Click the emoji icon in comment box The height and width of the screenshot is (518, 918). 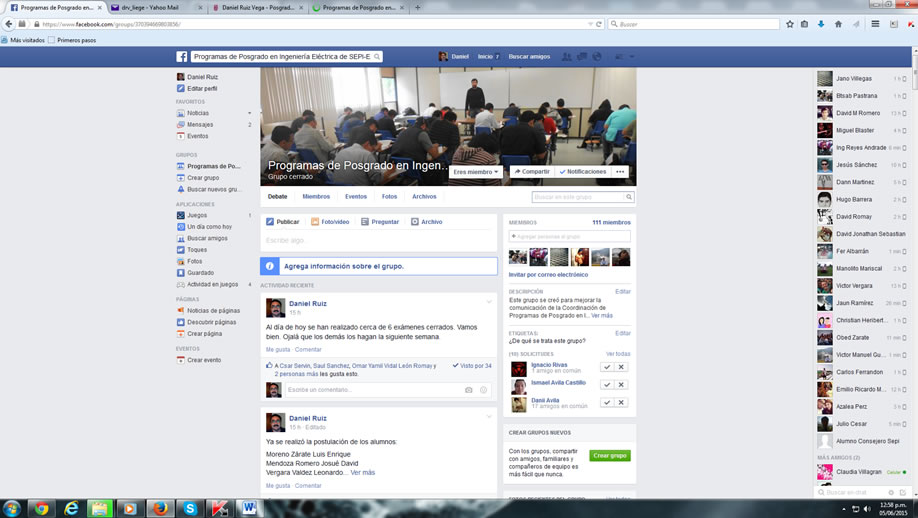484,390
